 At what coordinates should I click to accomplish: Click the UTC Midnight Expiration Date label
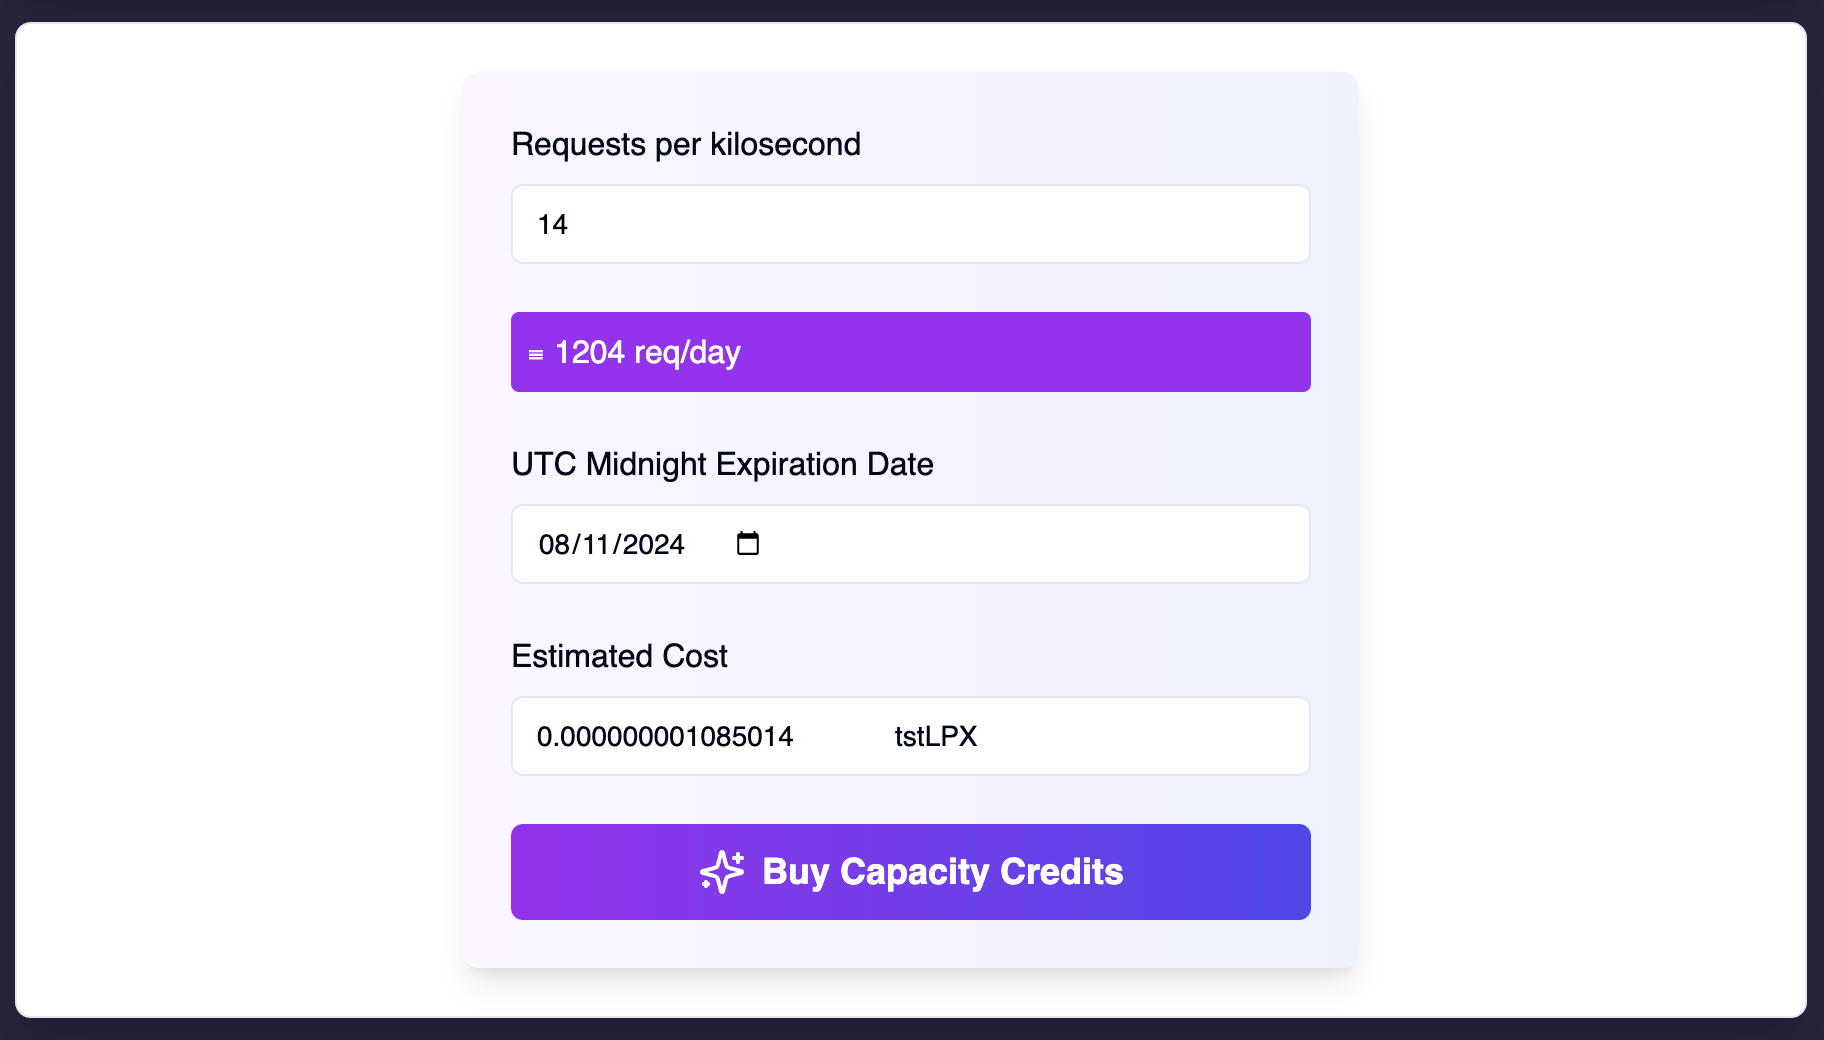(x=722, y=464)
